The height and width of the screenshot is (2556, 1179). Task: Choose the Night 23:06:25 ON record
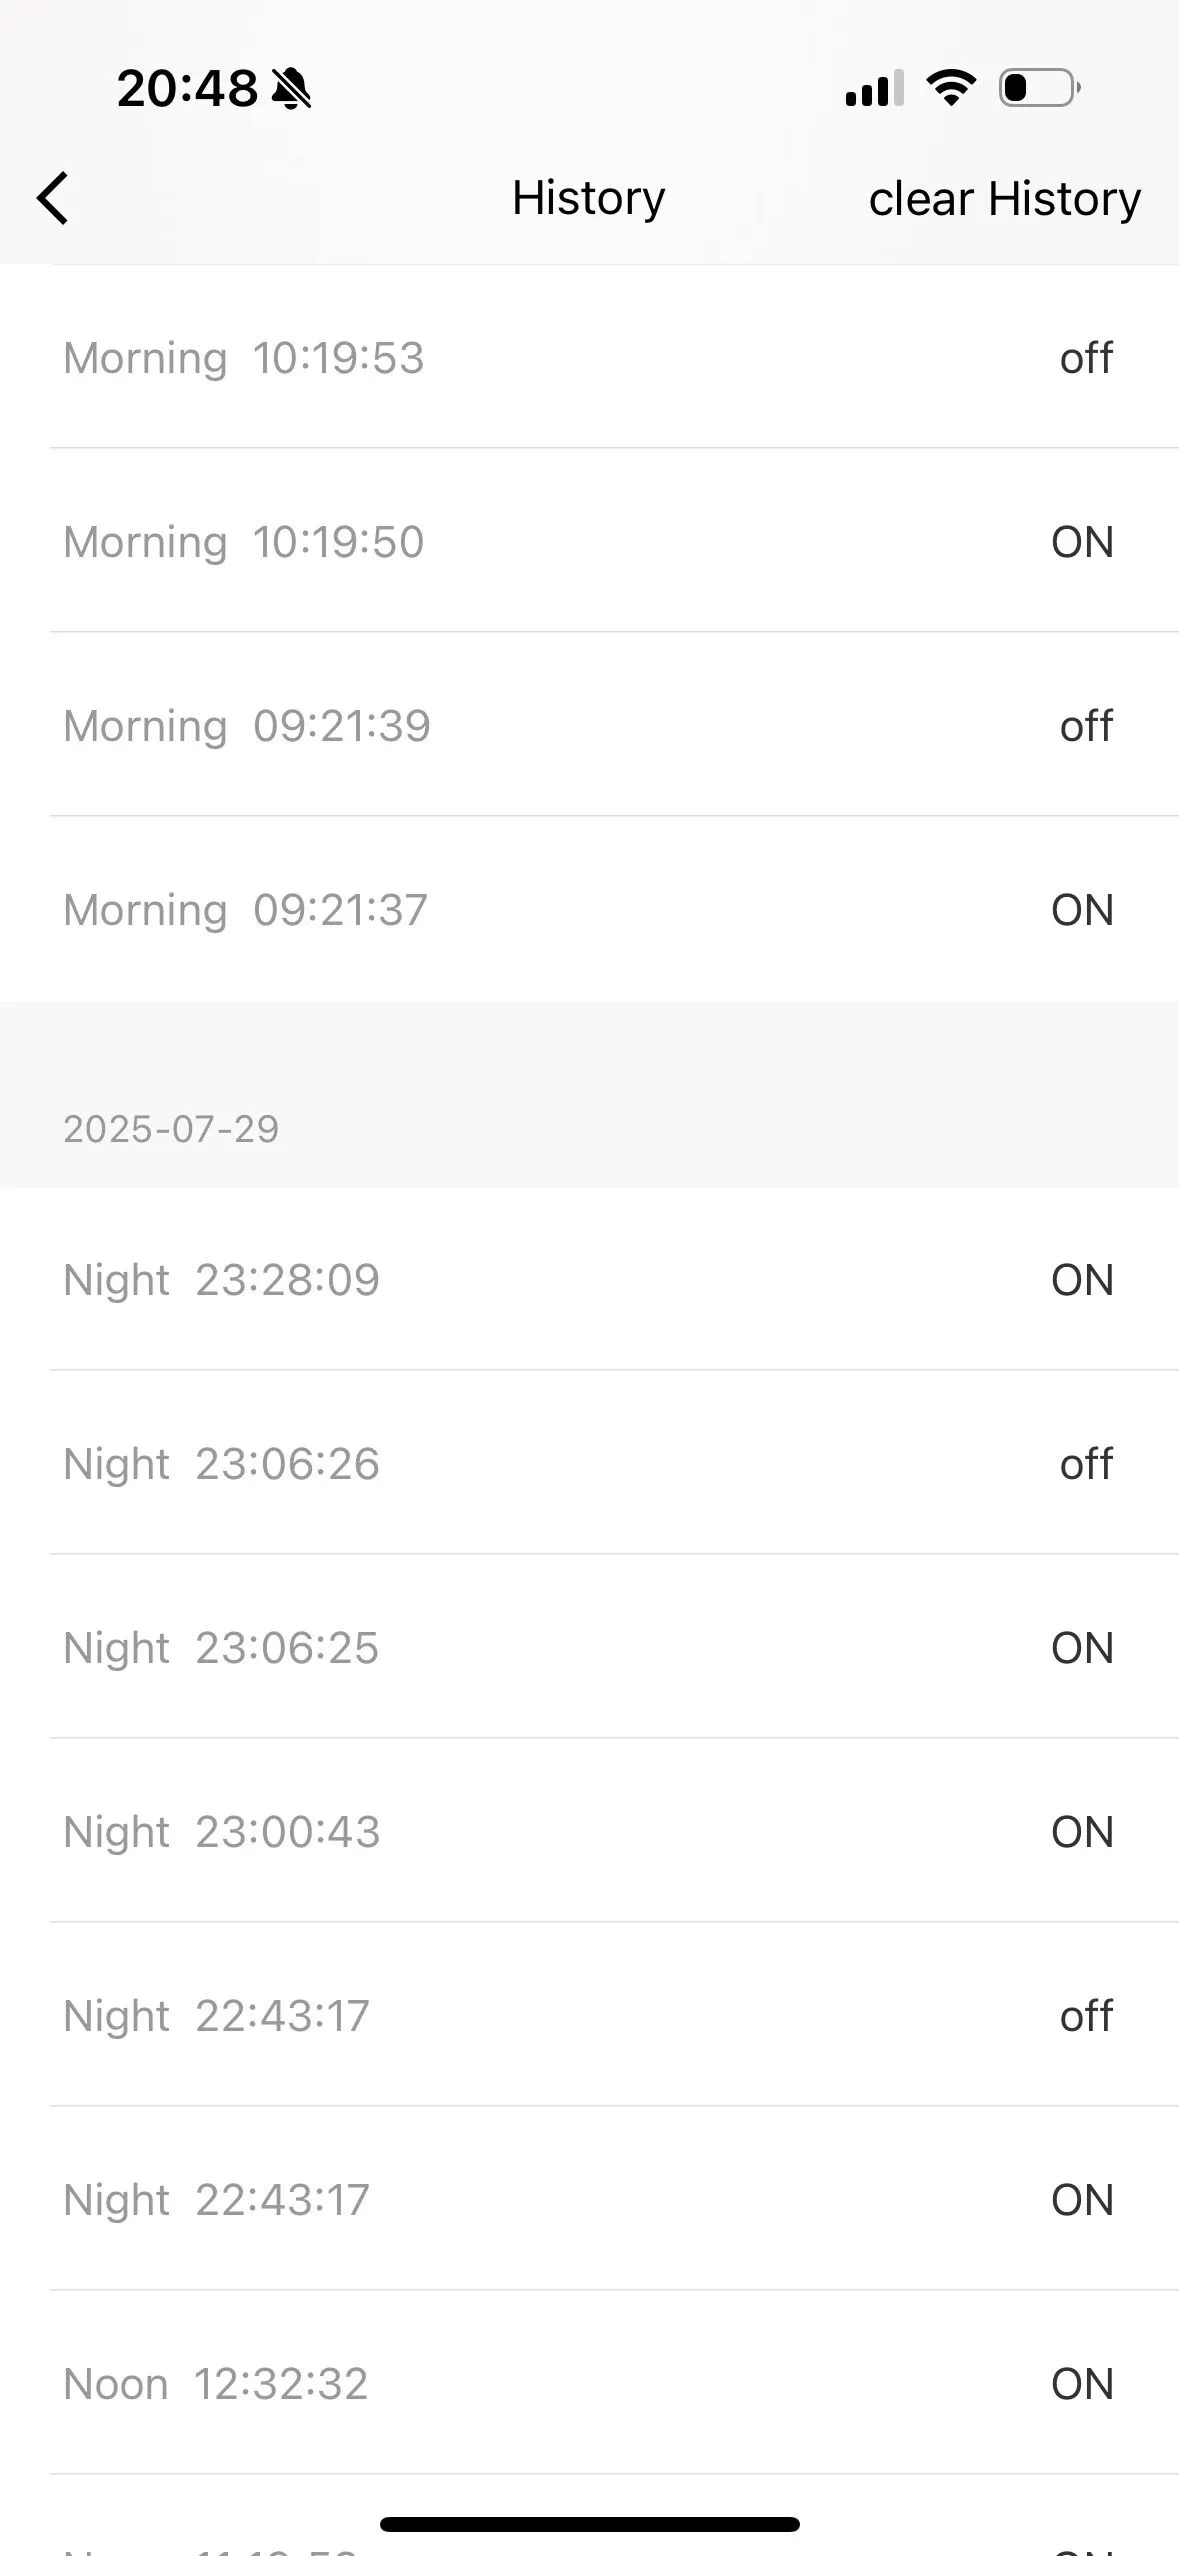(589, 1648)
